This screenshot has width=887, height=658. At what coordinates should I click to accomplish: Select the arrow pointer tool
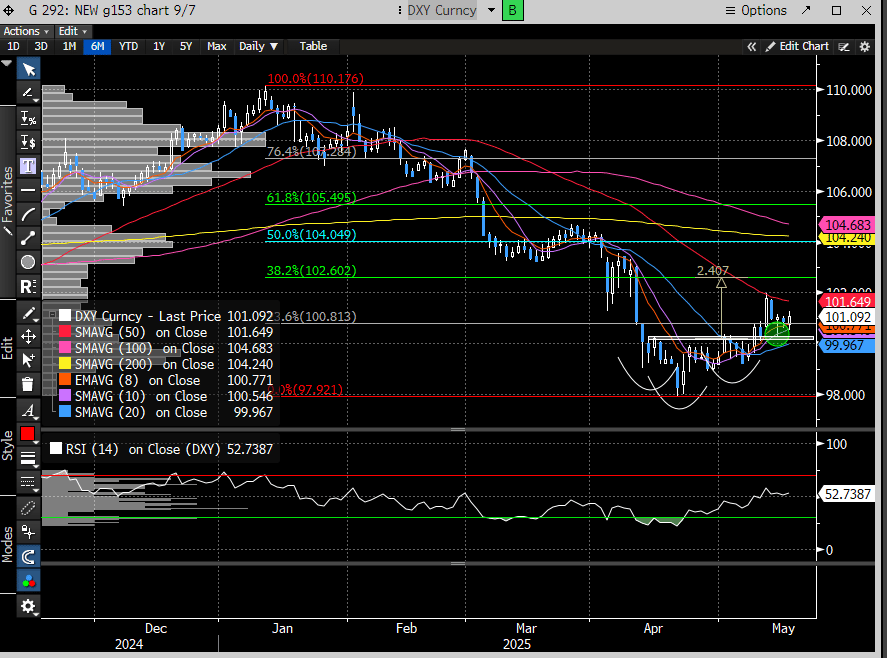click(28, 70)
